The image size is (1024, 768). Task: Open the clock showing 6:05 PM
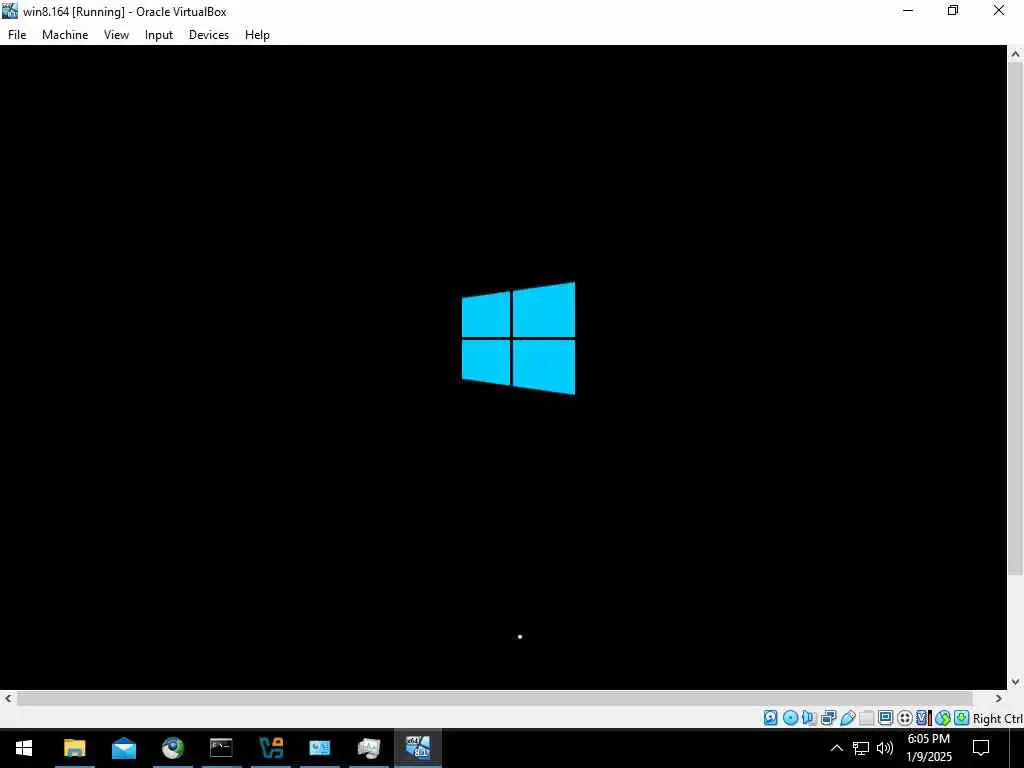[929, 748]
